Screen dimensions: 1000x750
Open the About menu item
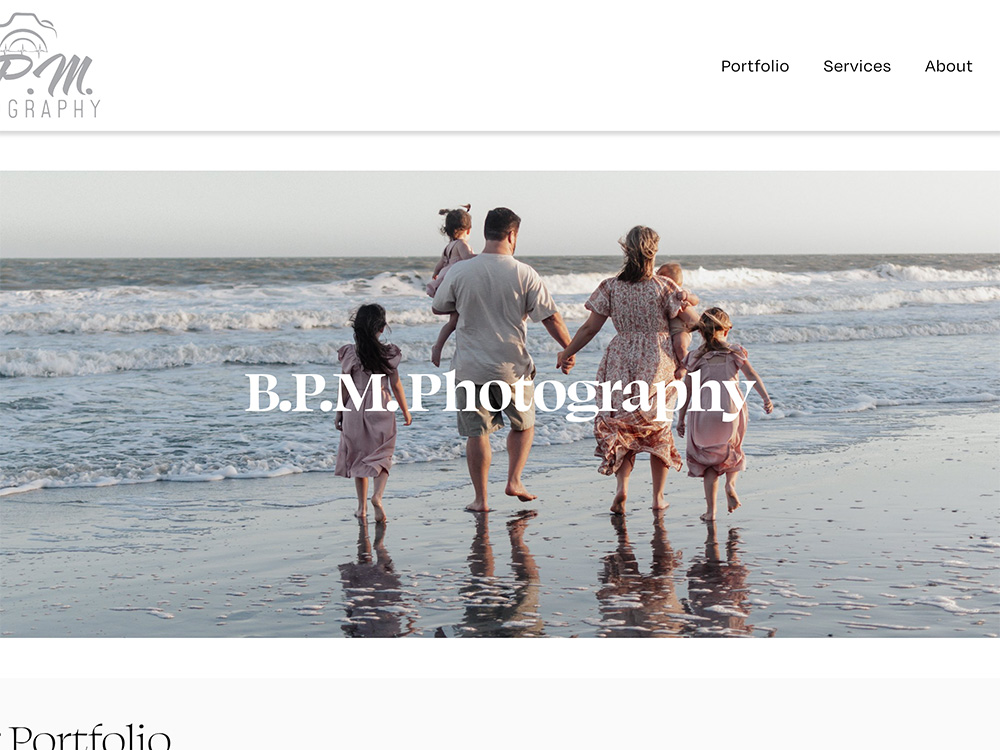(x=948, y=66)
